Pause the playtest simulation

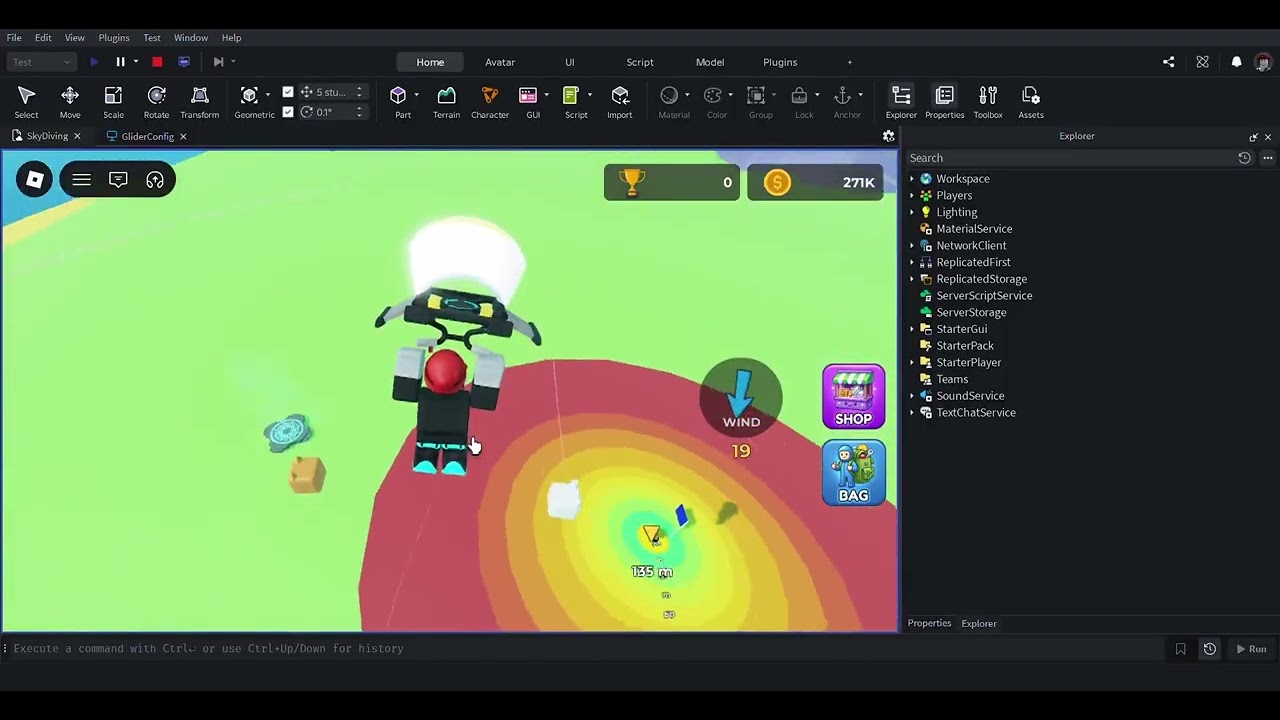[120, 62]
